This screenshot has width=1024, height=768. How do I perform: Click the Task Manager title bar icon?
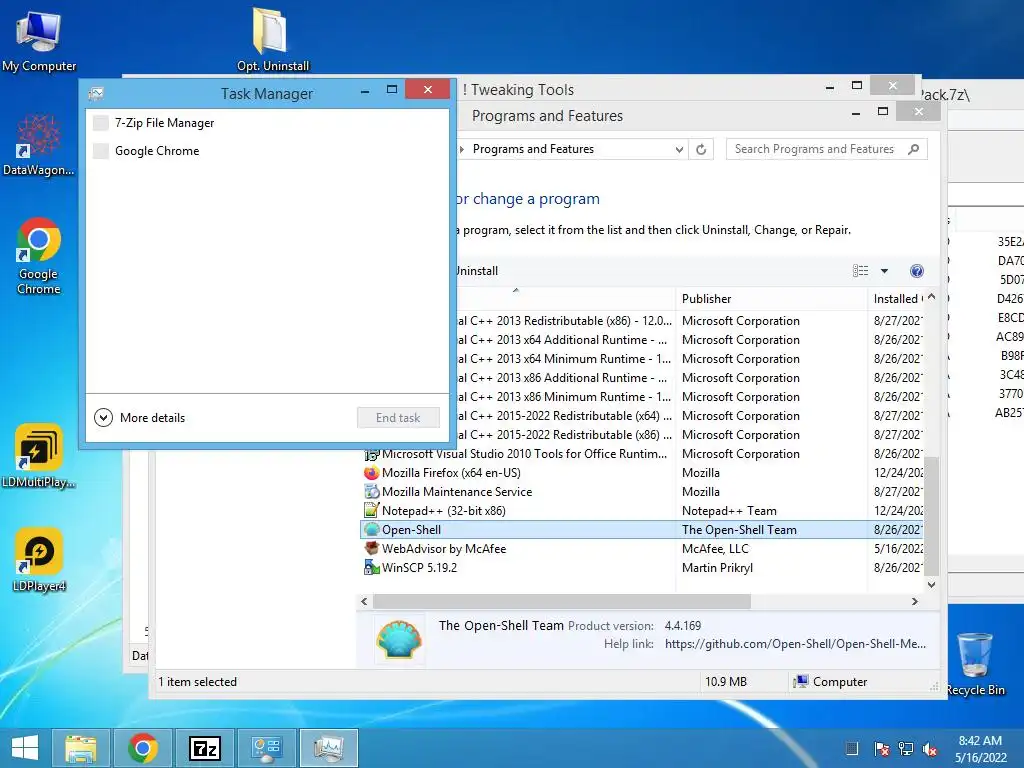[96, 93]
